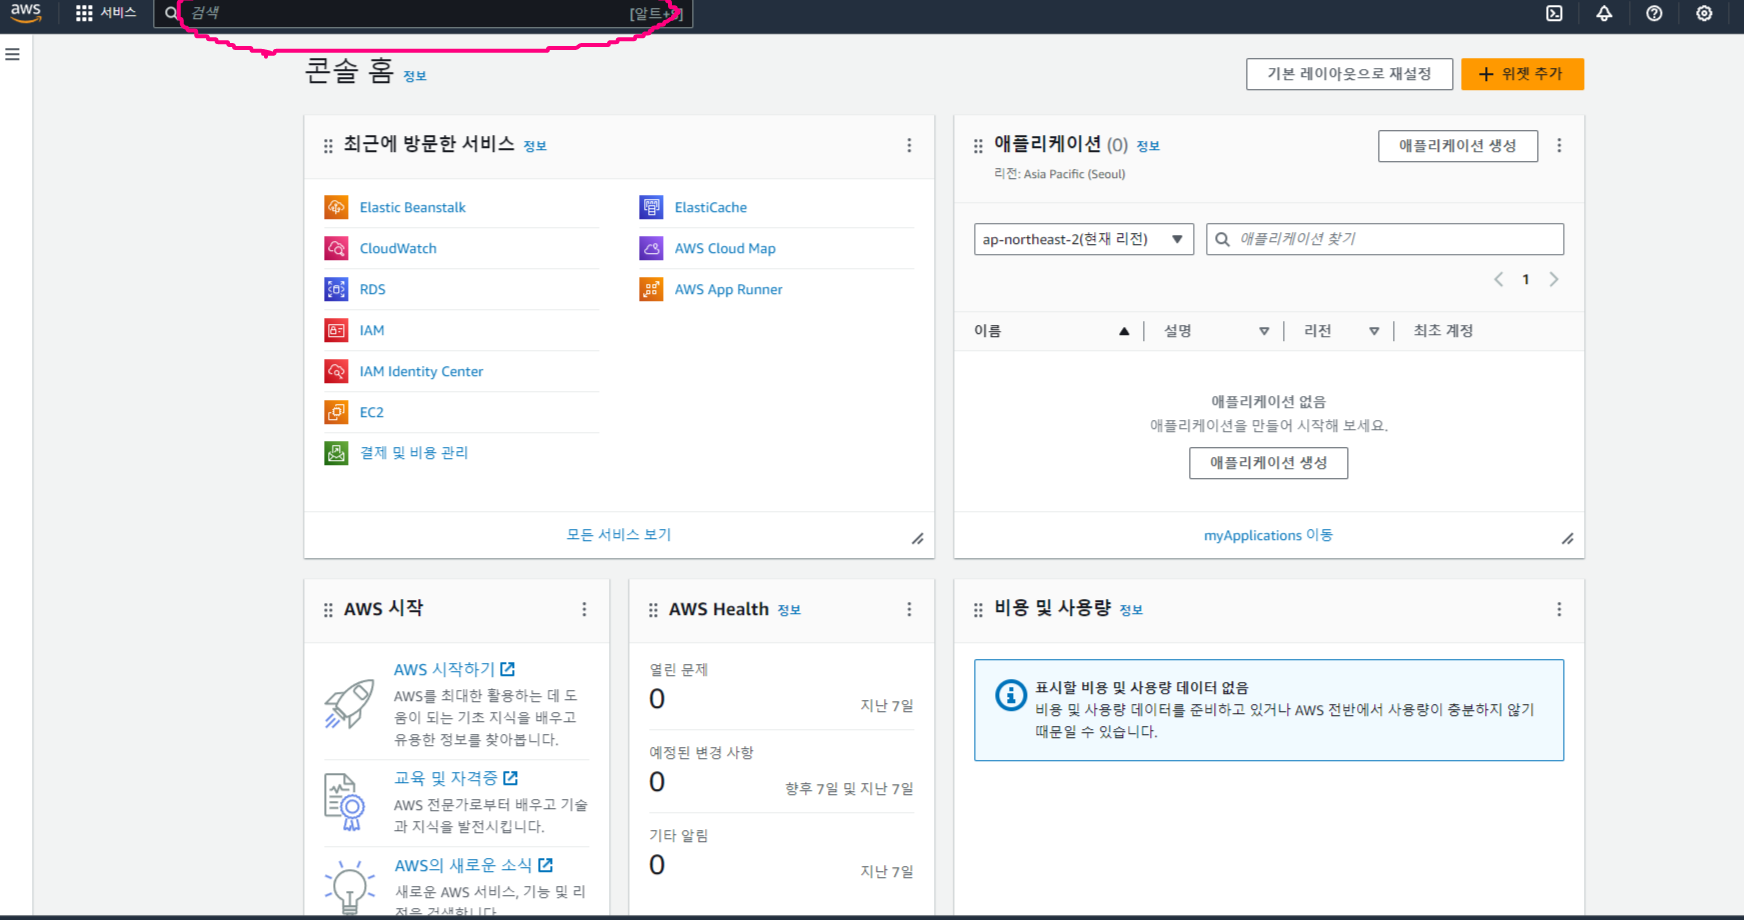Click the resize handle of 최근에 방문한 서비스 widget

pyautogui.click(x=917, y=539)
